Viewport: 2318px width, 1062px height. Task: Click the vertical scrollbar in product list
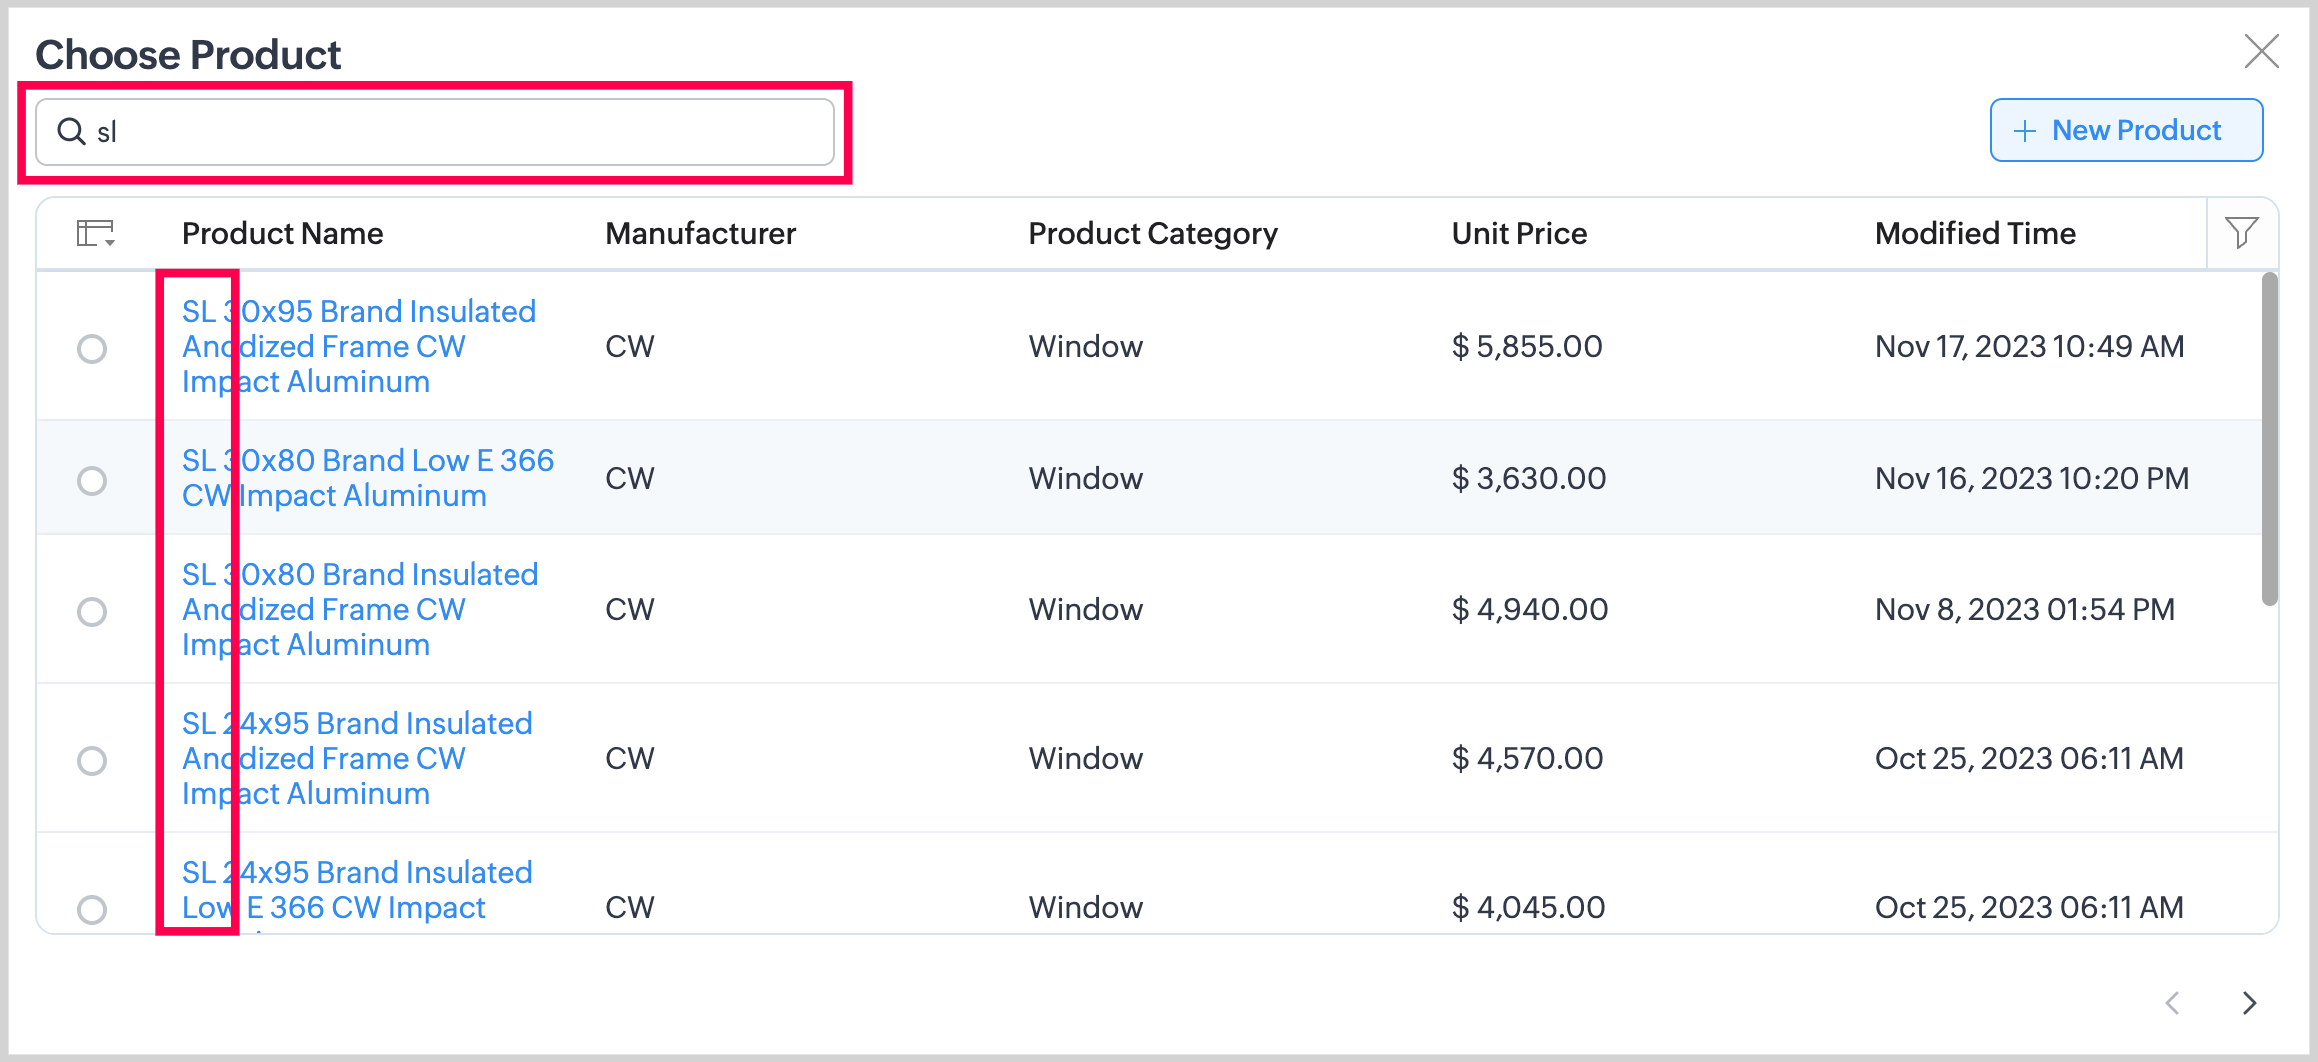pyautogui.click(x=2269, y=440)
